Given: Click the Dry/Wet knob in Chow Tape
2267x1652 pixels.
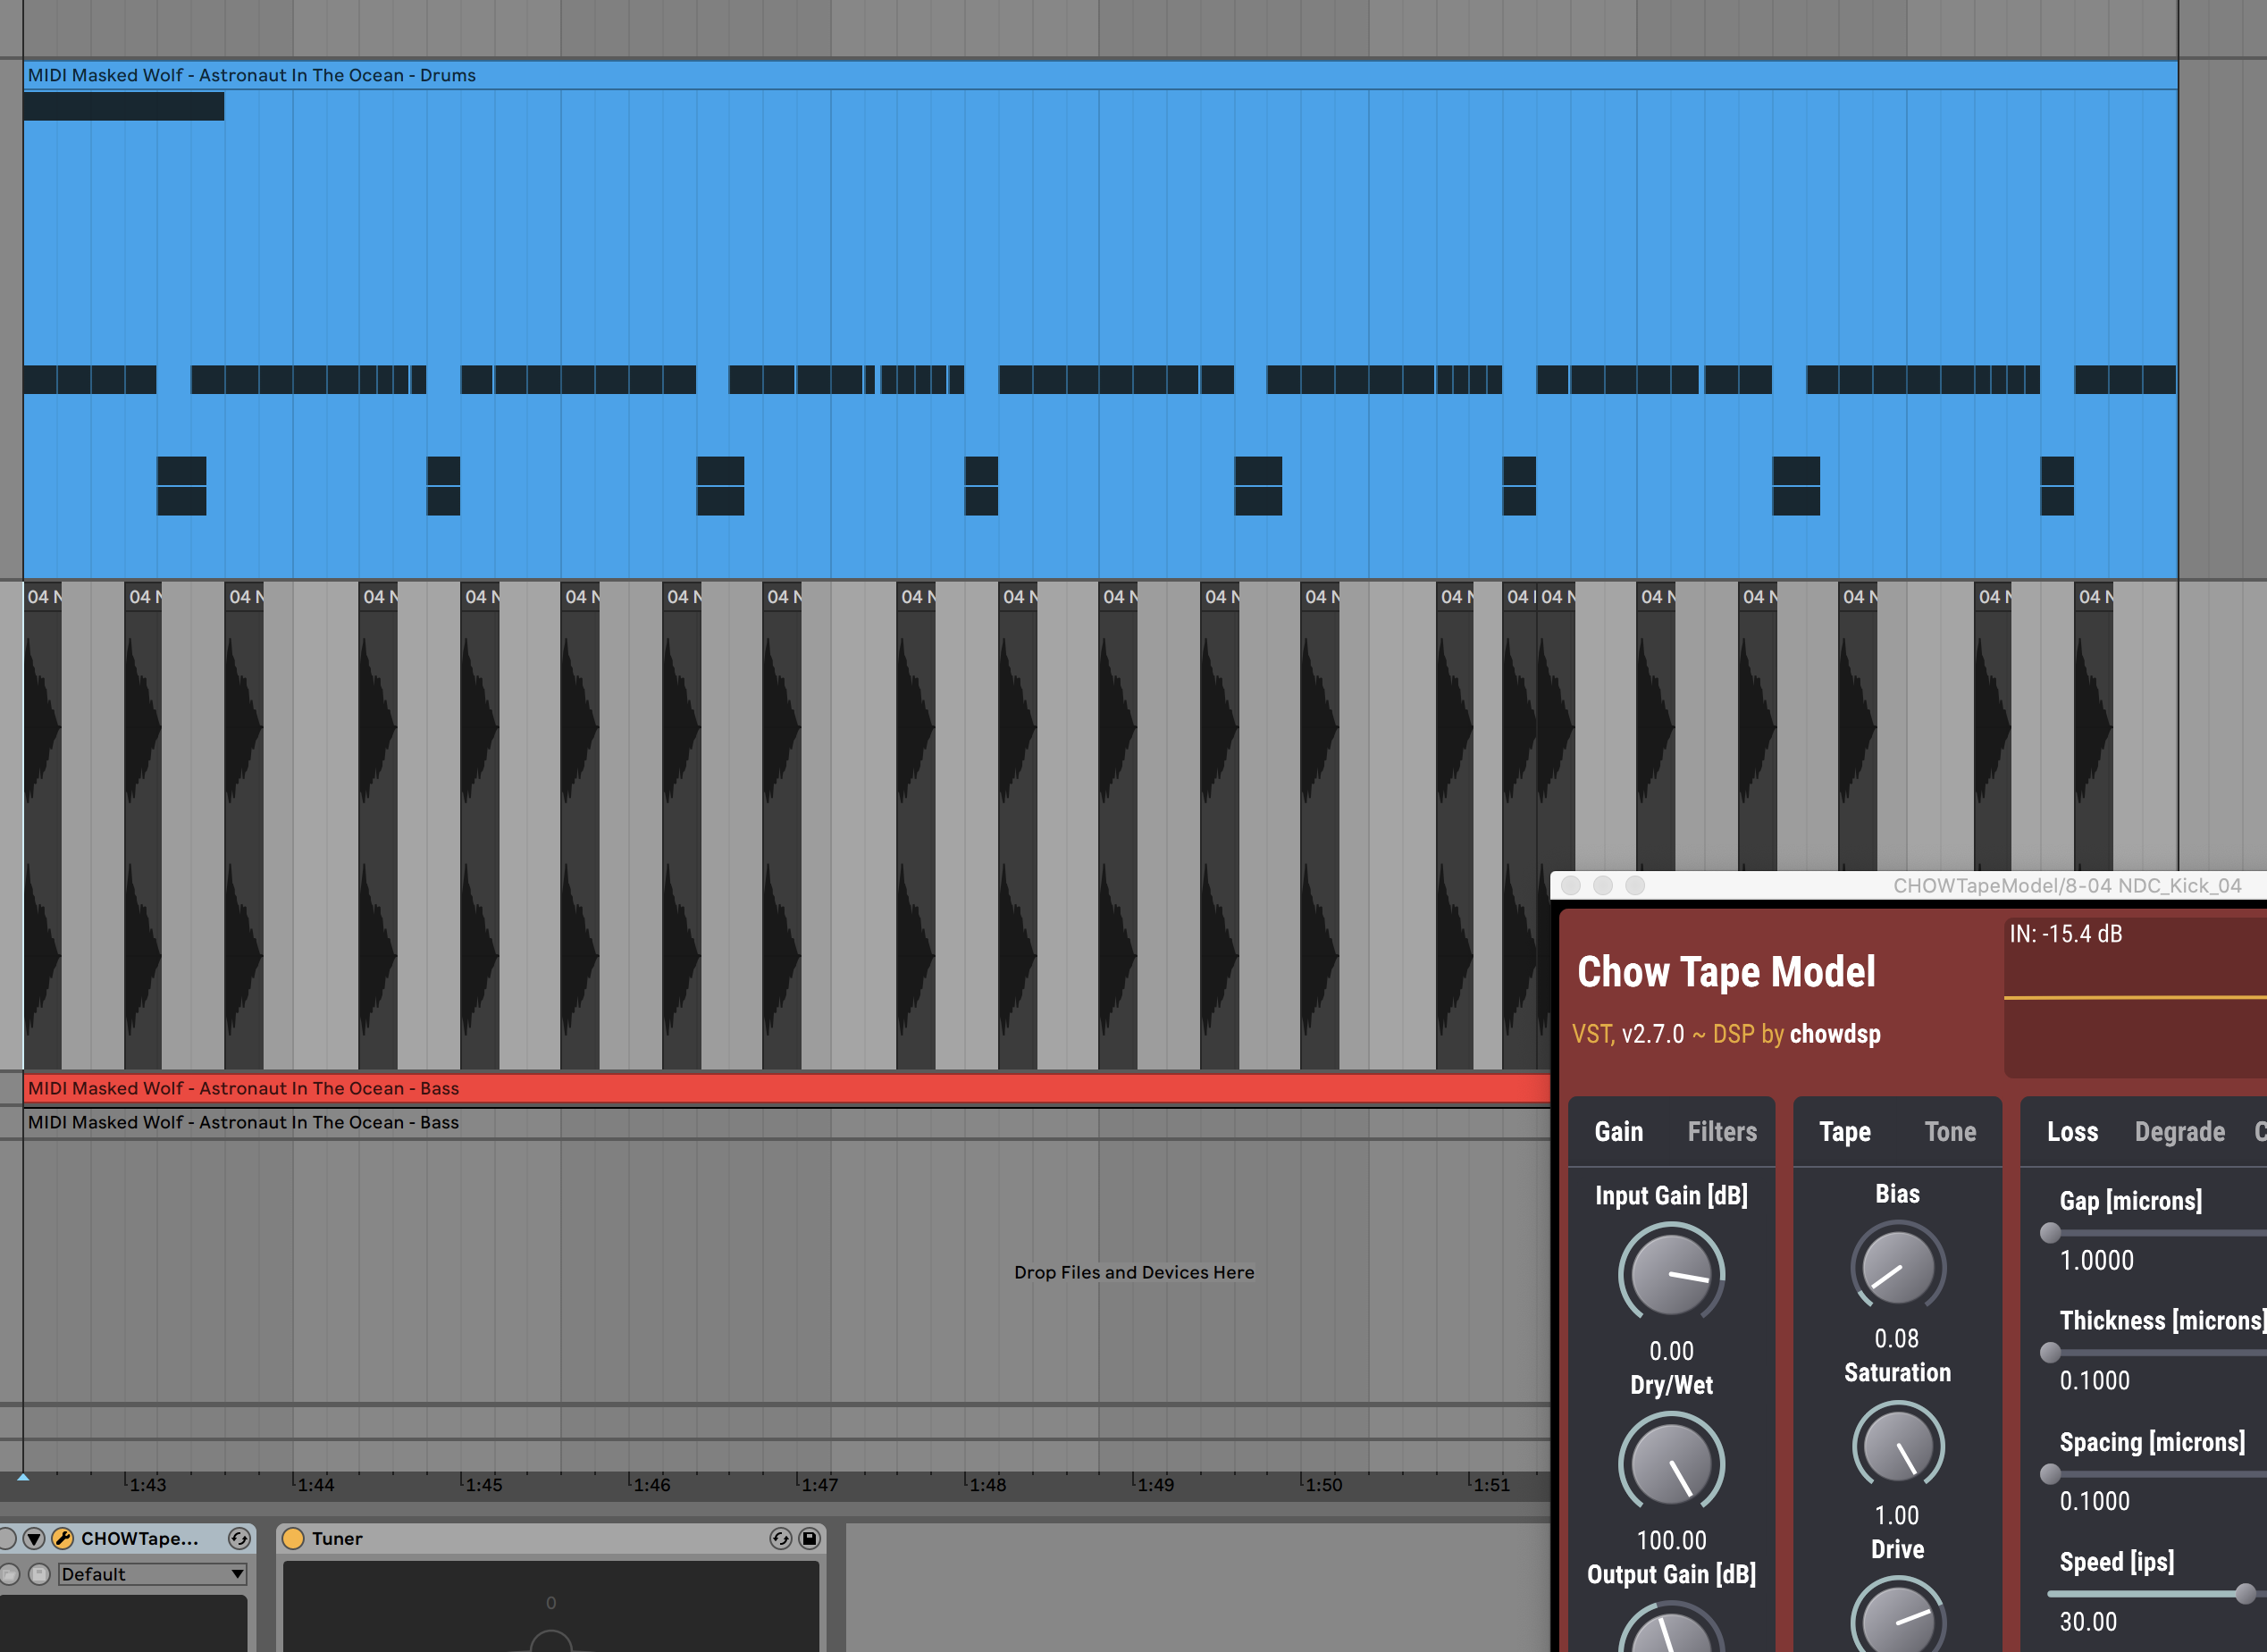Looking at the screenshot, I should pyautogui.click(x=1671, y=1464).
